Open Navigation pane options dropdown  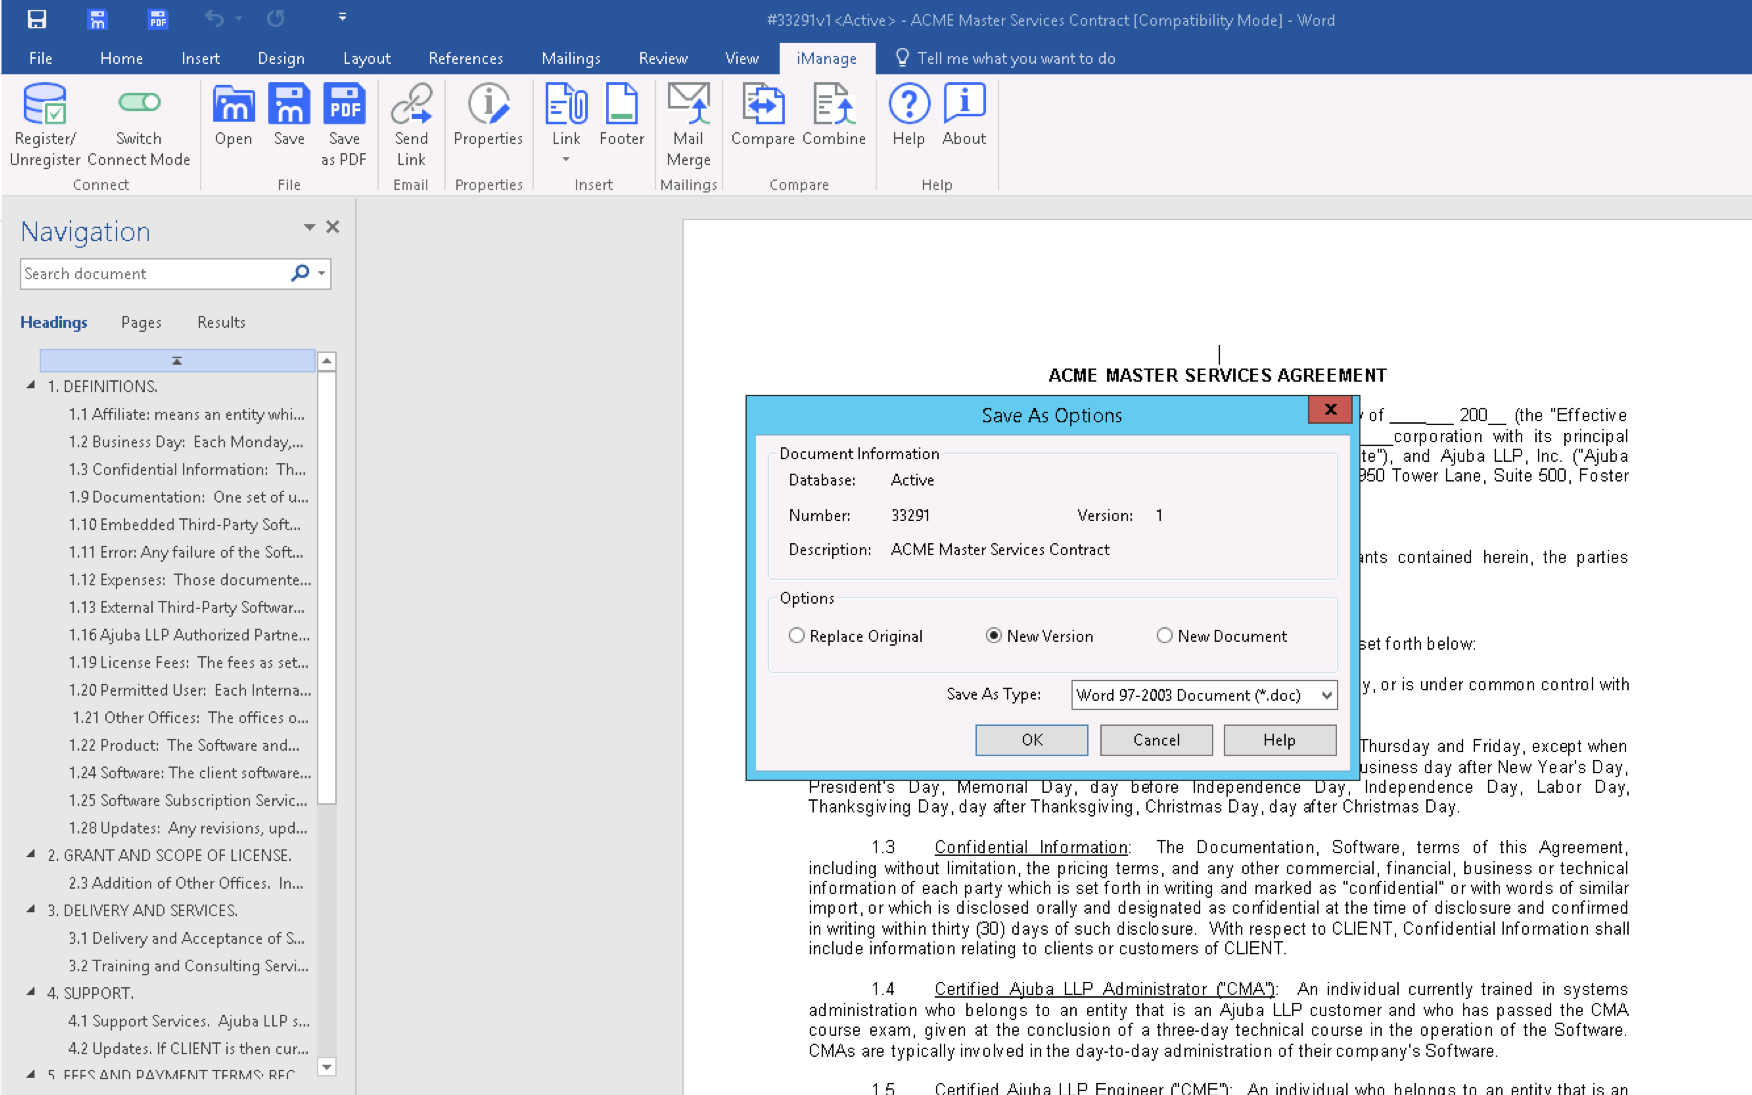click(309, 228)
